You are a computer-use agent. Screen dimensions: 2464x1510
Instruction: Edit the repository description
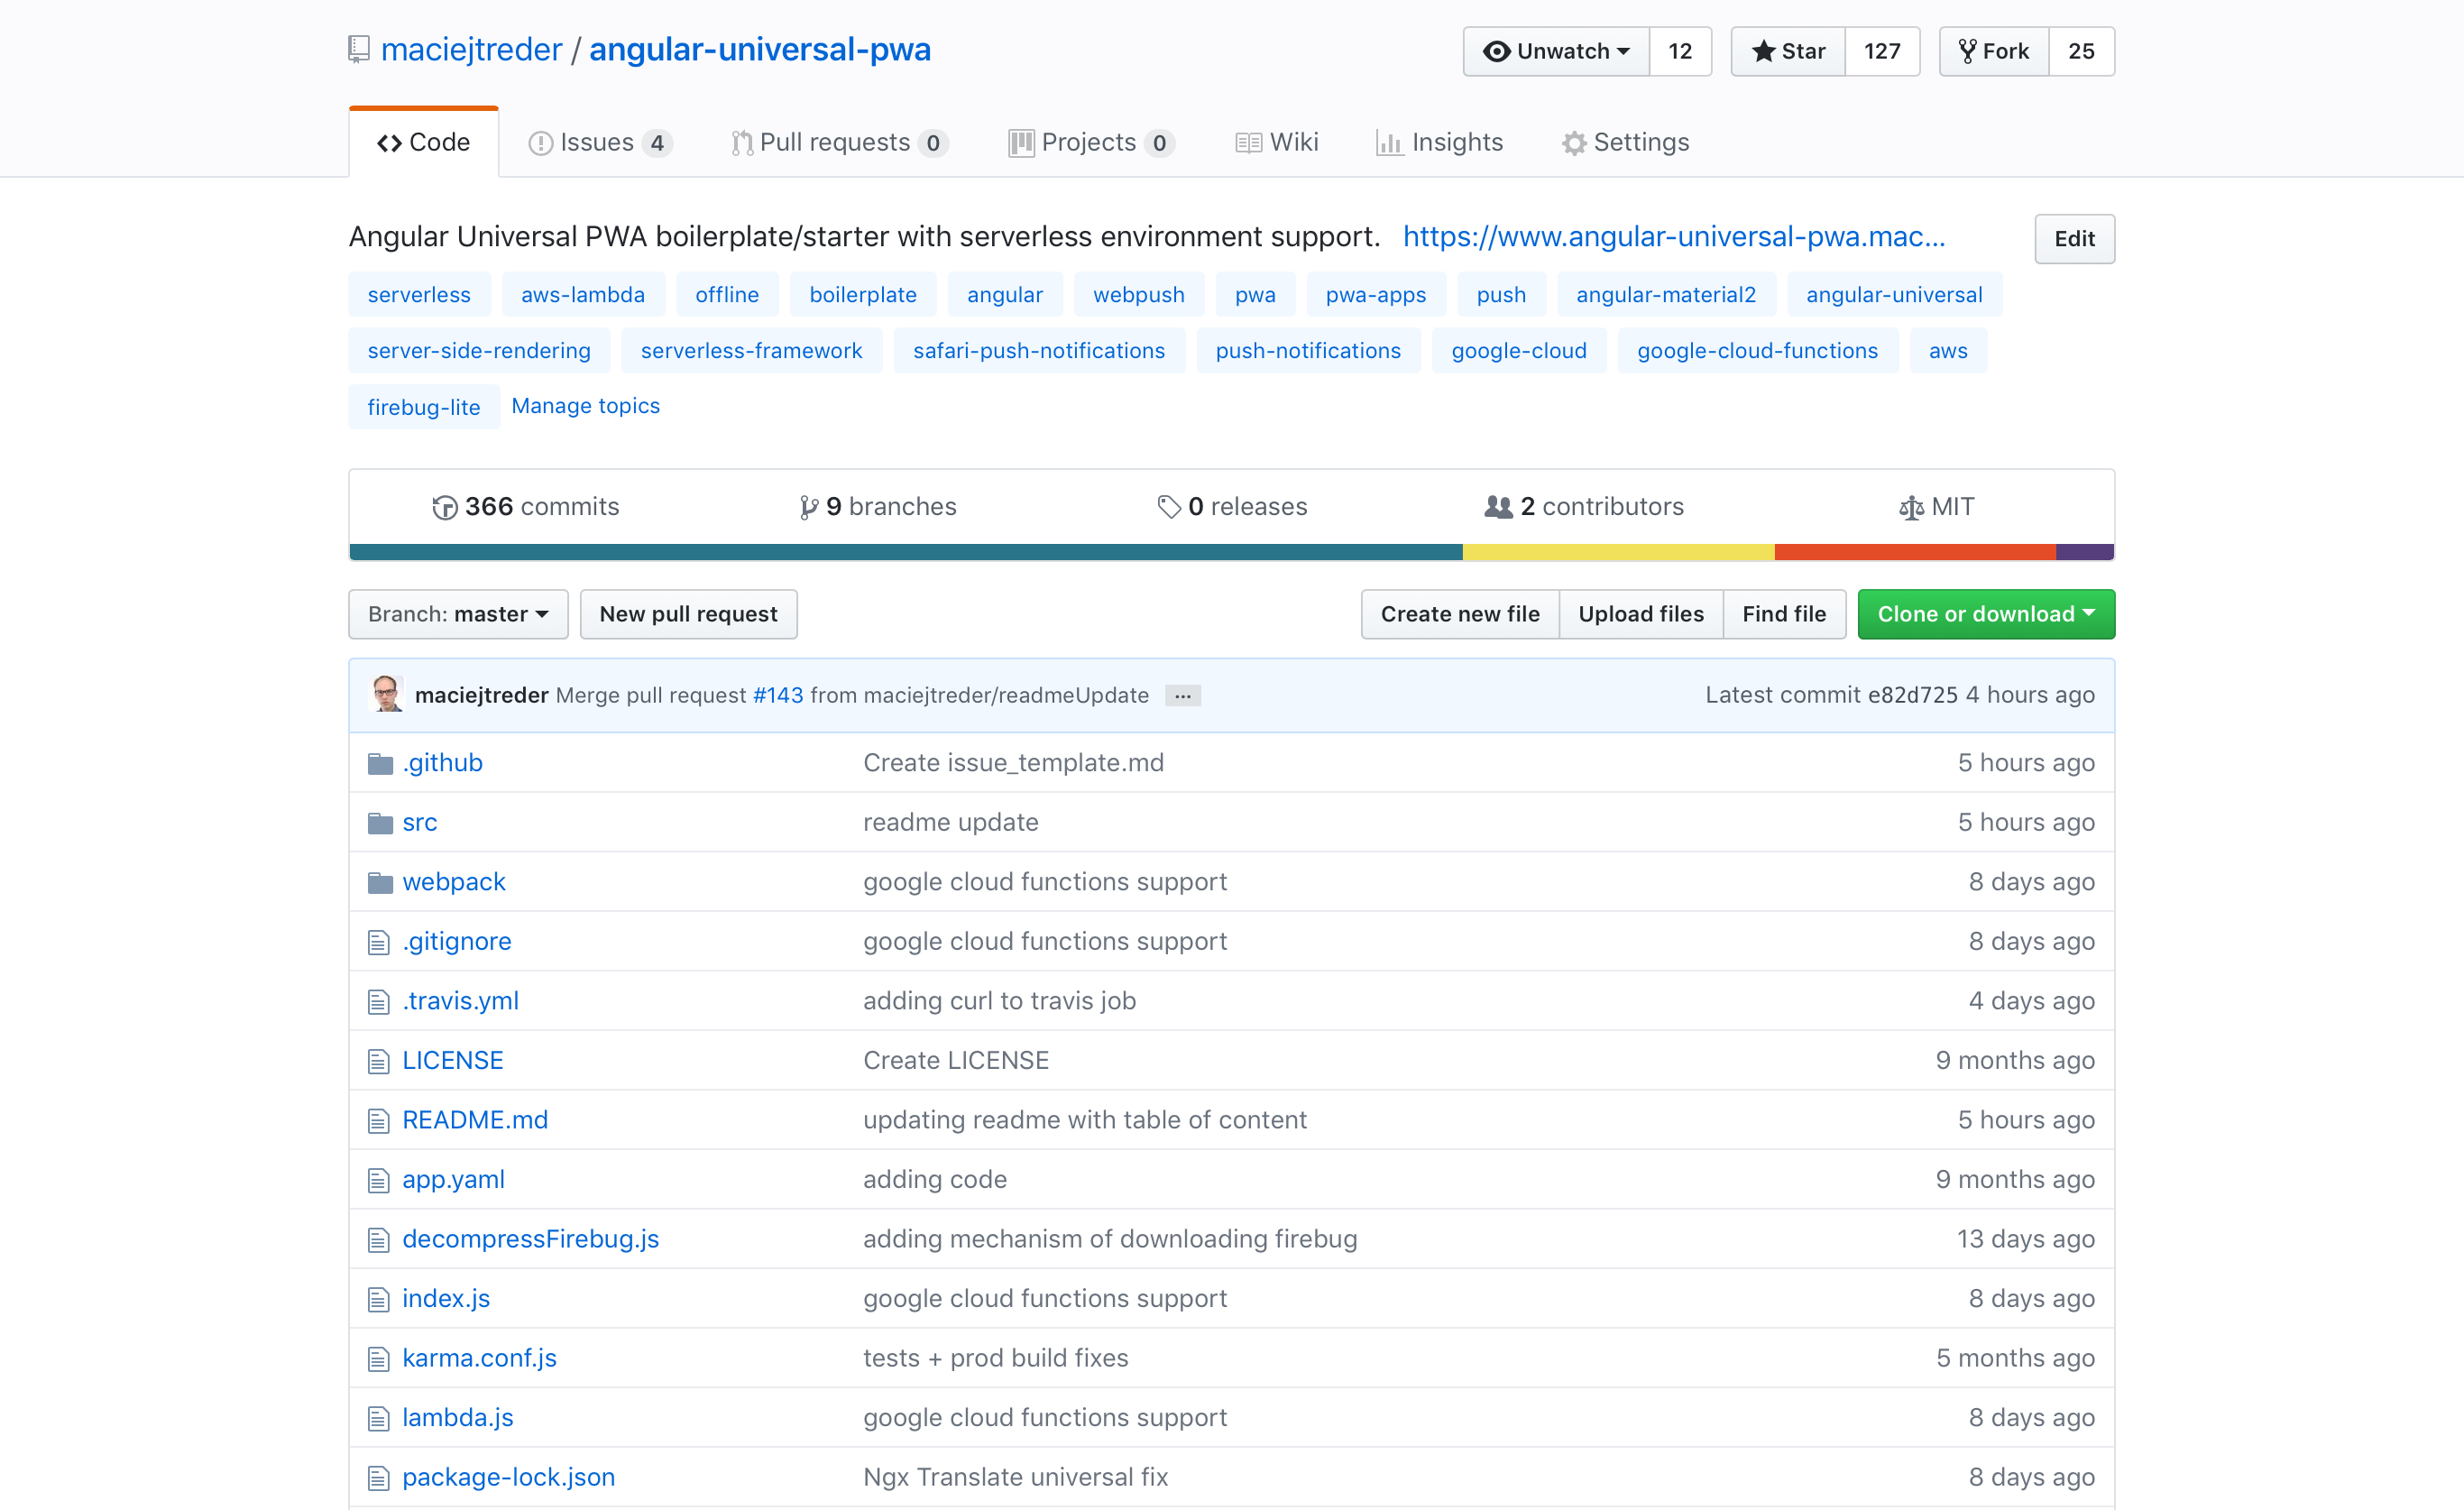pyautogui.click(x=2074, y=238)
